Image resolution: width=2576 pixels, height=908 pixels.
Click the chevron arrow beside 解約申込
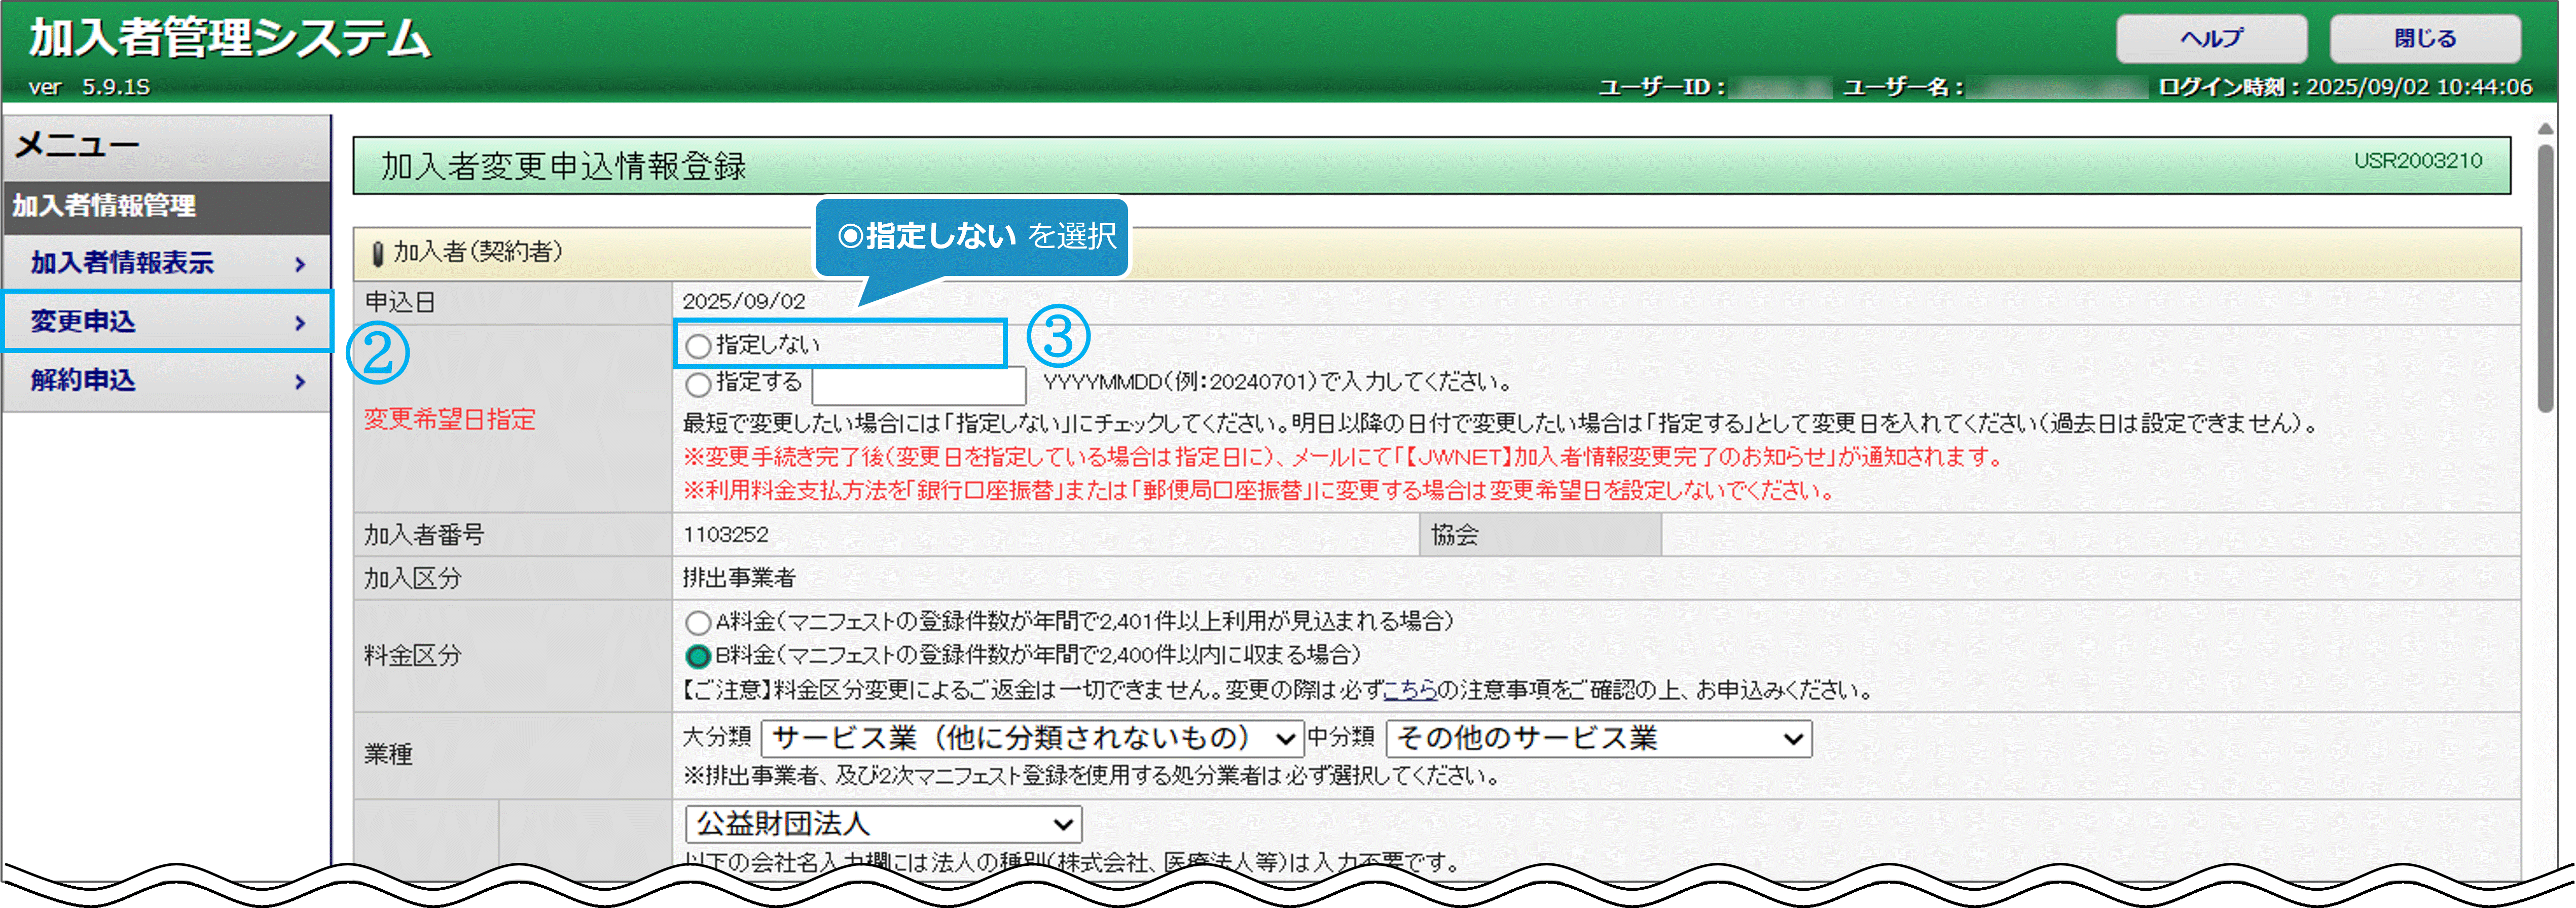pos(300,382)
